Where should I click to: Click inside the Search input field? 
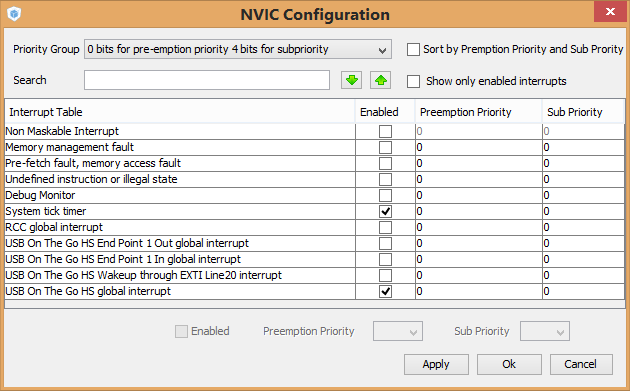point(207,80)
